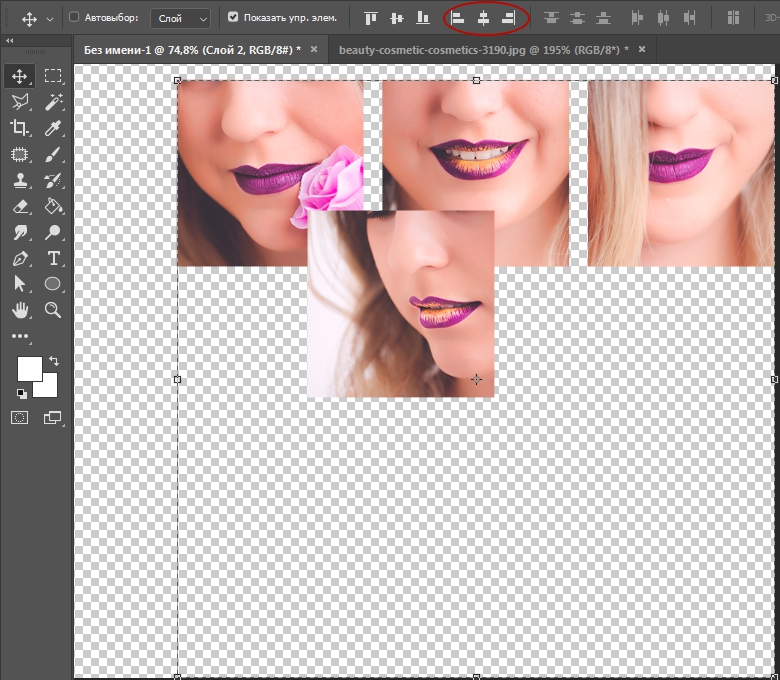Image resolution: width=780 pixels, height=680 pixels.
Task: Select the Ellipse shape tool
Action: [53, 284]
